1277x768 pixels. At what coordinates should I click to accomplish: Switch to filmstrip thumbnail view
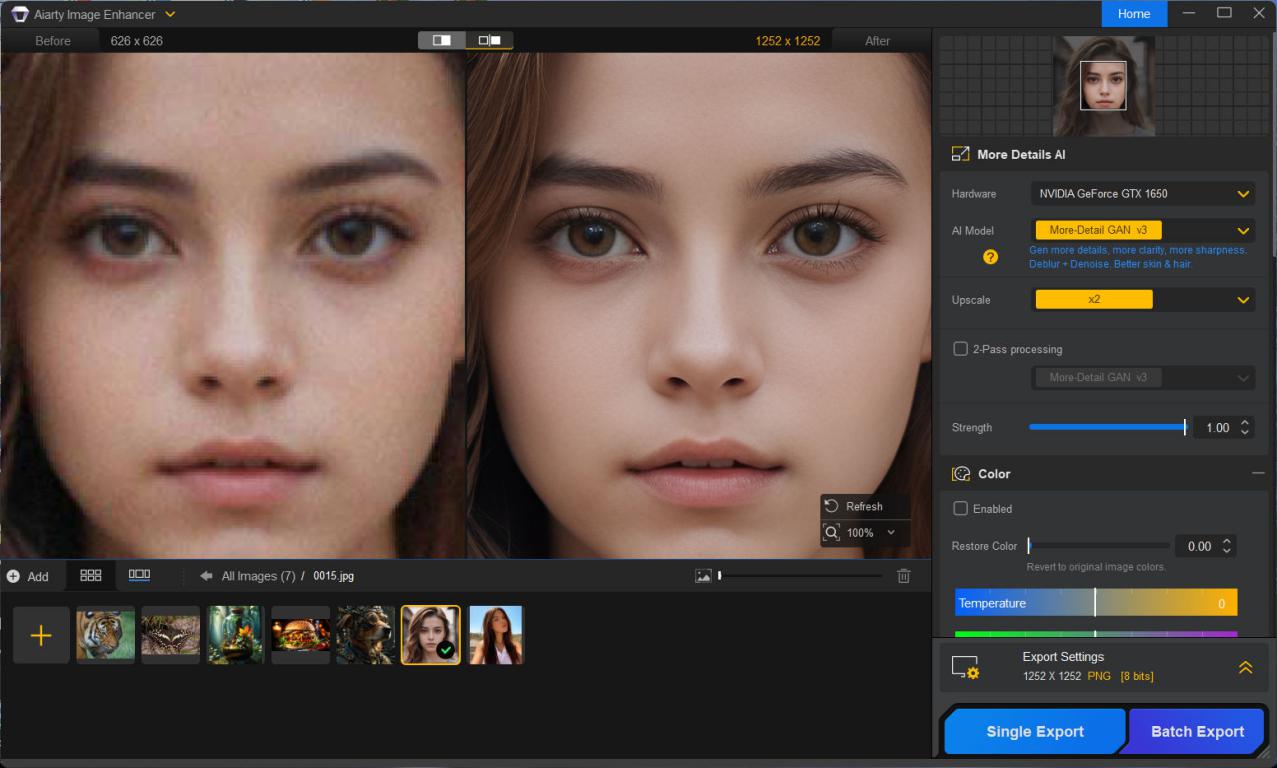click(x=139, y=576)
